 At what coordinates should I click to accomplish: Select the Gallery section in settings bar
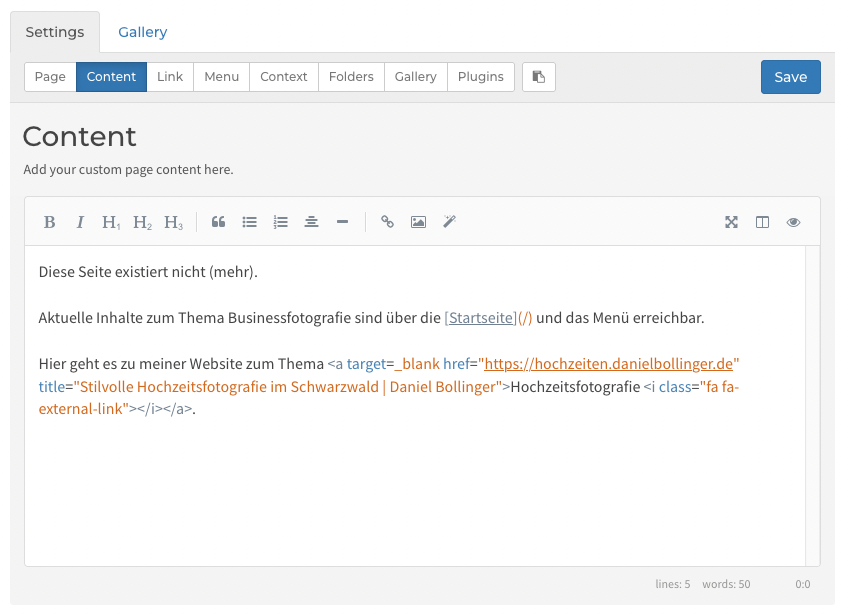click(416, 77)
